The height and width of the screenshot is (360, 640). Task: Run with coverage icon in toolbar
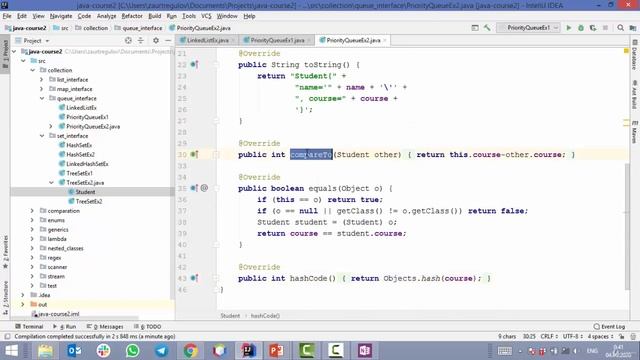pos(593,28)
